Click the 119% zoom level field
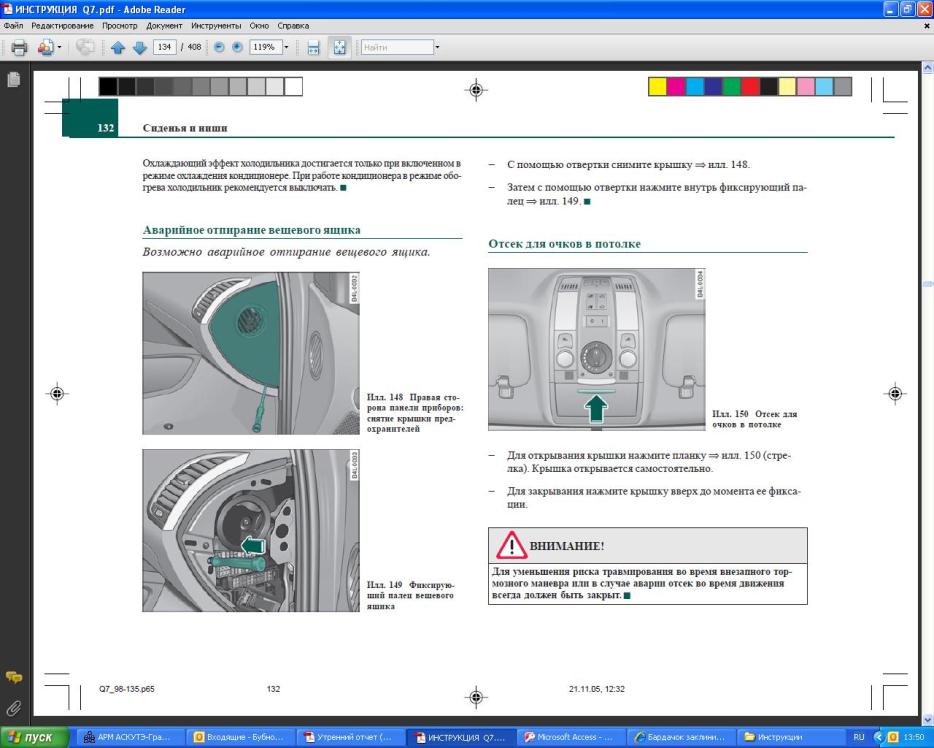The image size is (934, 748). (x=264, y=47)
